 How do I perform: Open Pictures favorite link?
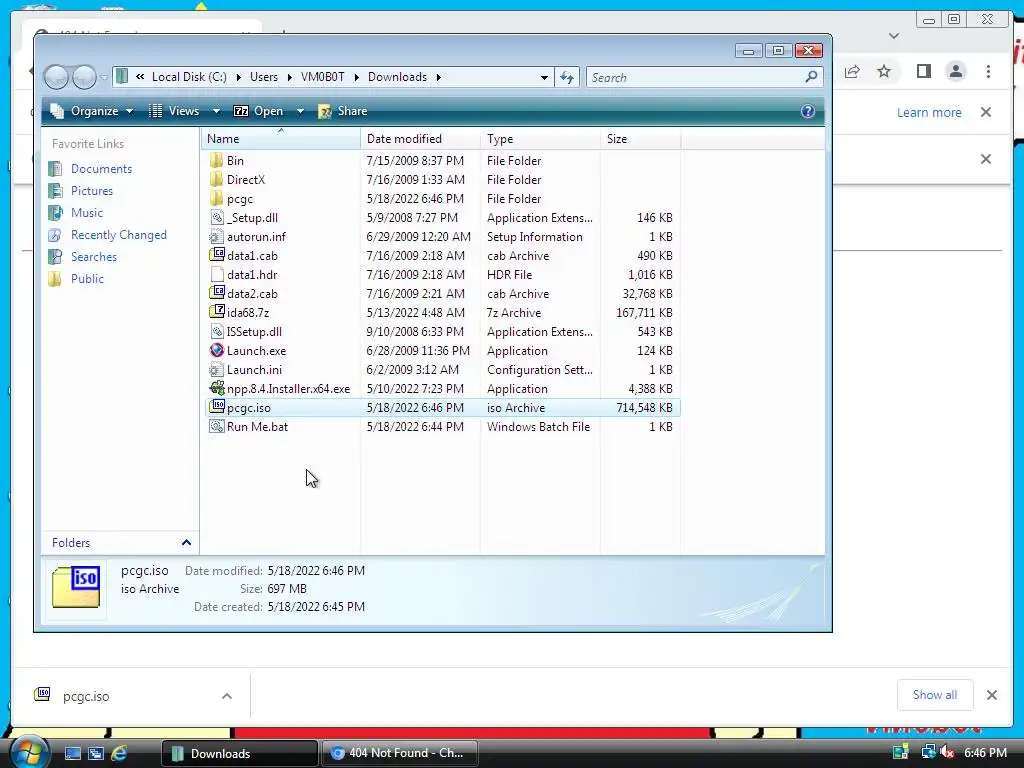91,191
